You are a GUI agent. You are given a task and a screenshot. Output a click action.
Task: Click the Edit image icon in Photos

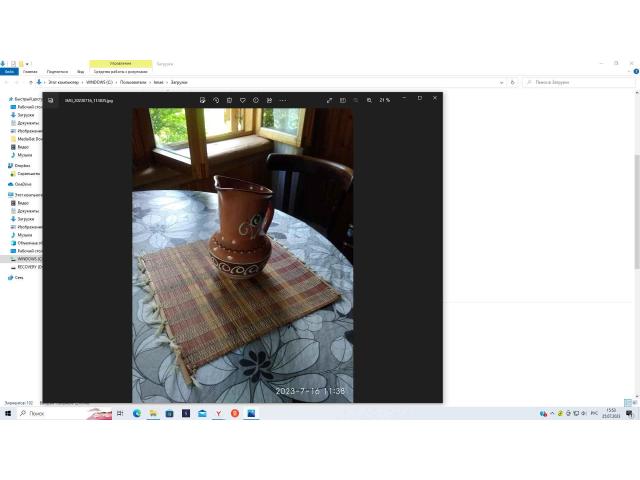point(202,100)
